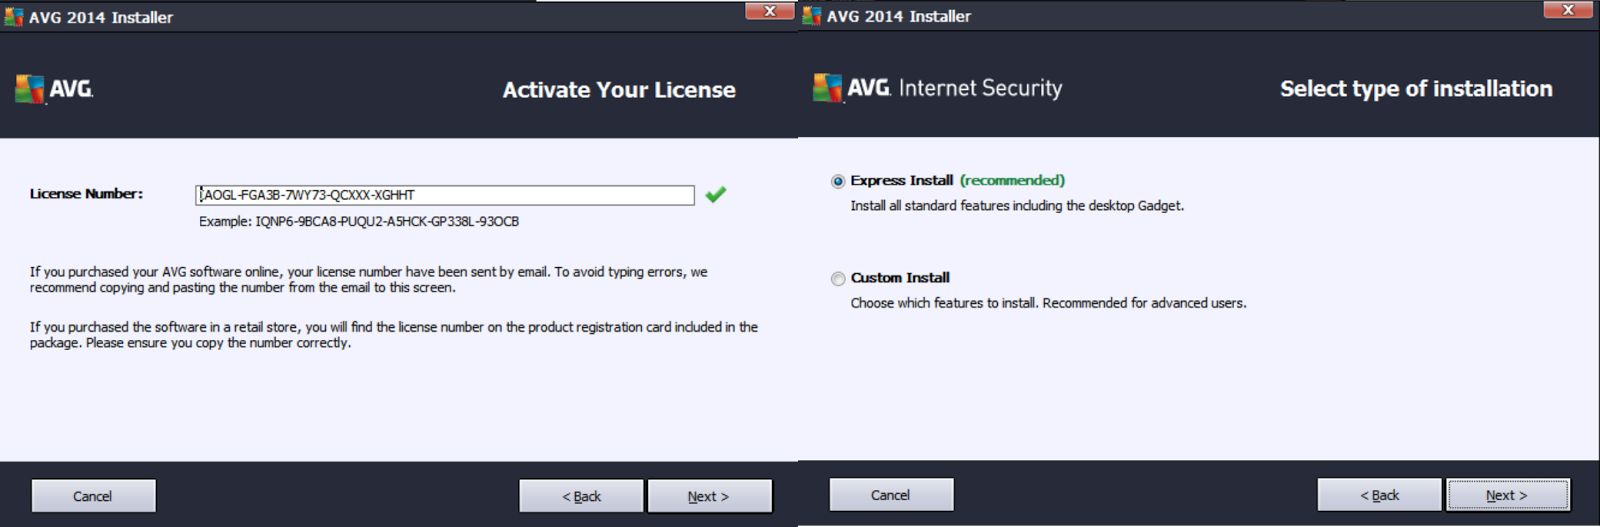
Task: Click into the License Number text field
Action: click(445, 195)
